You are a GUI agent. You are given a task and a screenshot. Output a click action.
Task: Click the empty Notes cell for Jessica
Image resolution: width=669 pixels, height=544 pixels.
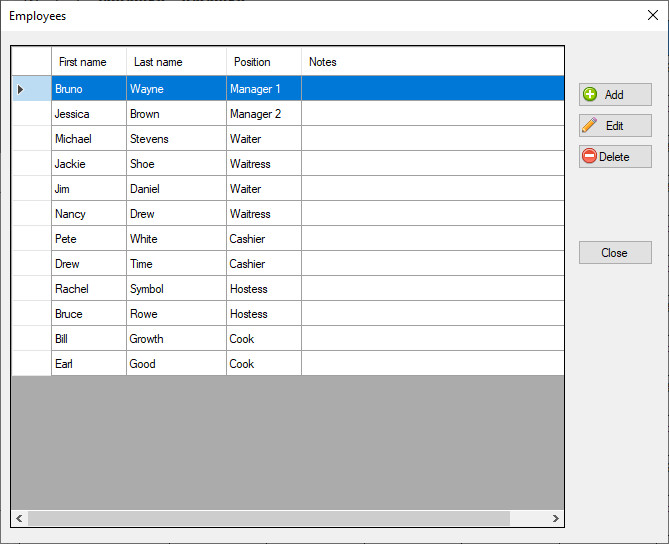433,113
